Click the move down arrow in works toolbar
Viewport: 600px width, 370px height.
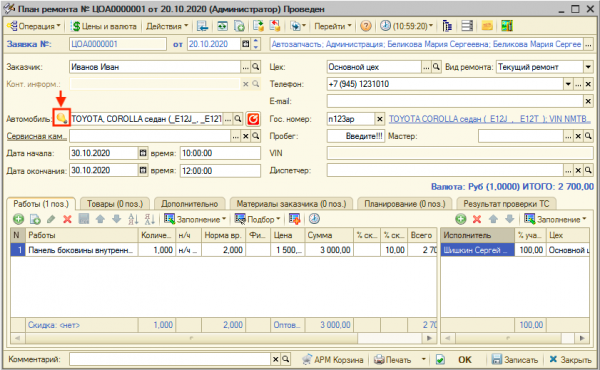(x=116, y=219)
